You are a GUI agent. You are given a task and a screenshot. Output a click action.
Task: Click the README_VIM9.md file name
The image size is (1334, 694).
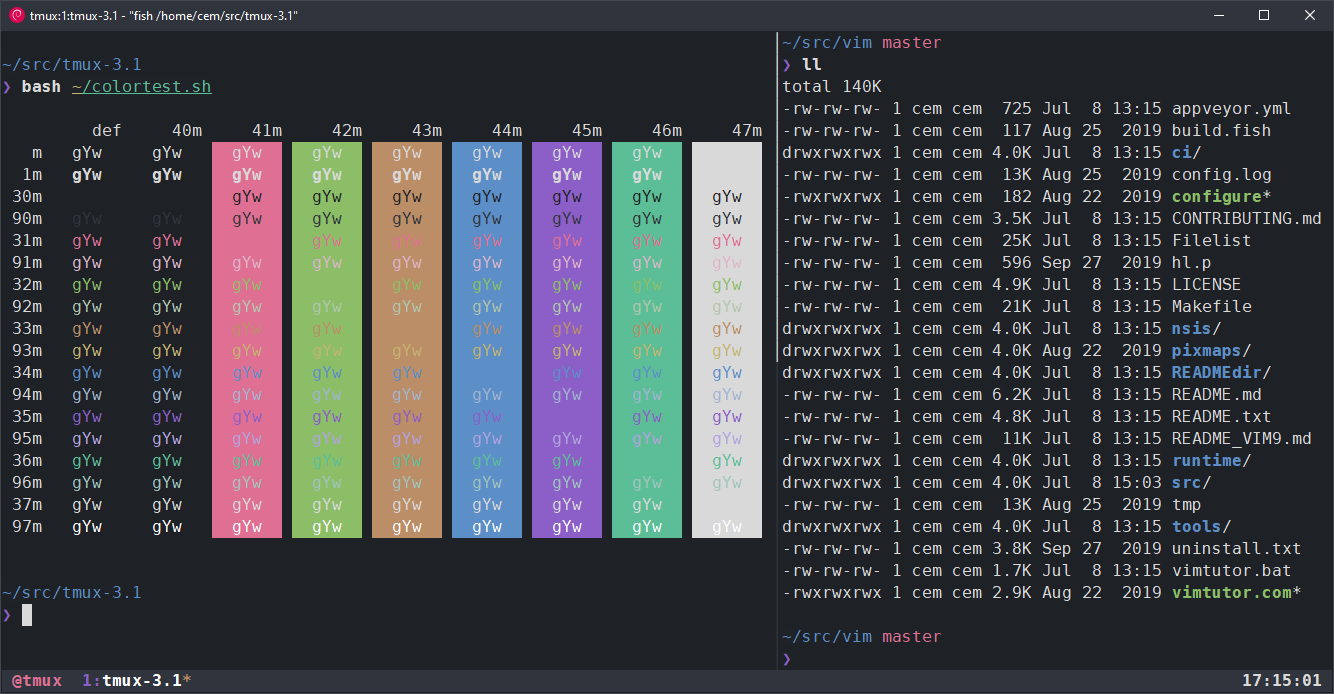pos(1241,439)
